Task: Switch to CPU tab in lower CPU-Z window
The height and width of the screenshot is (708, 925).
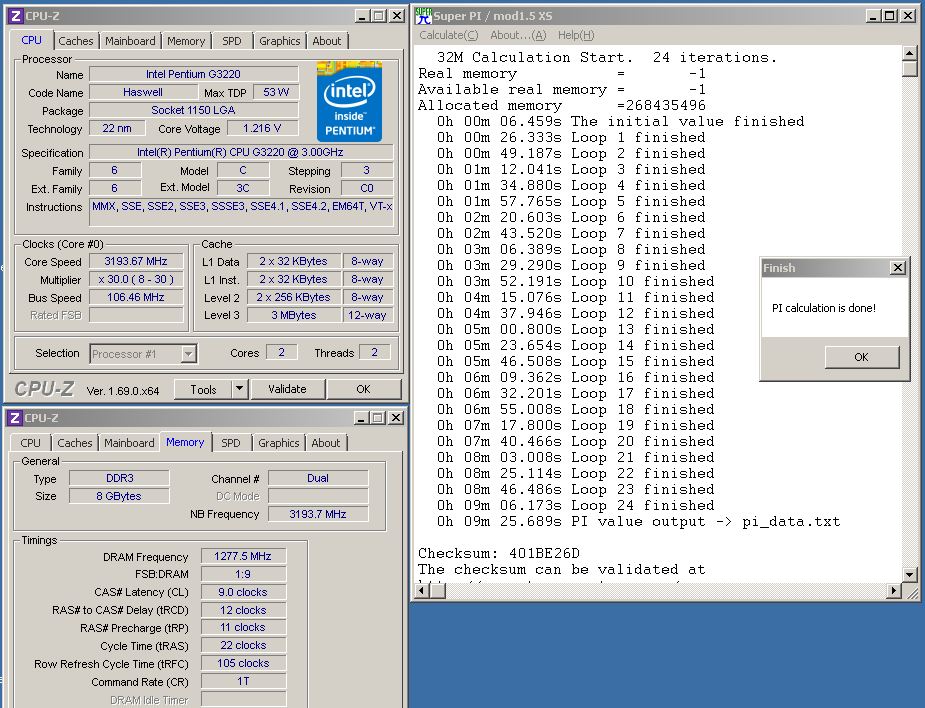Action: point(31,442)
